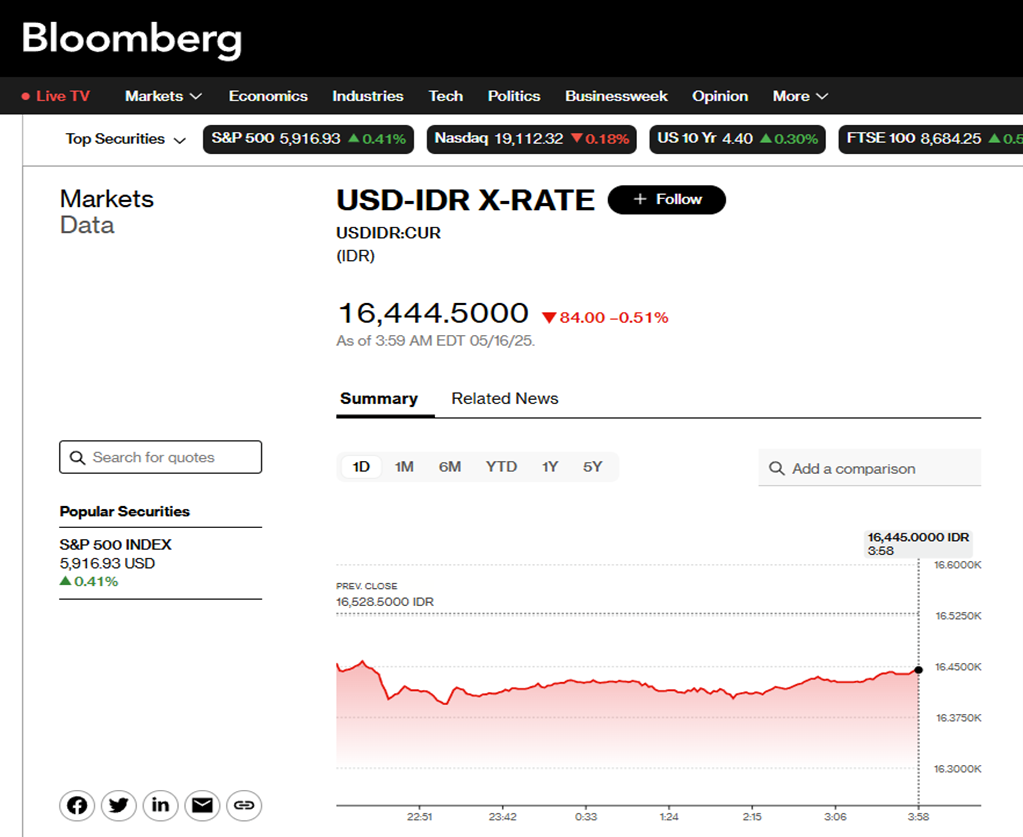This screenshot has width=1023, height=837.
Task: Click the Bloomberg logo
Action: 132,39
